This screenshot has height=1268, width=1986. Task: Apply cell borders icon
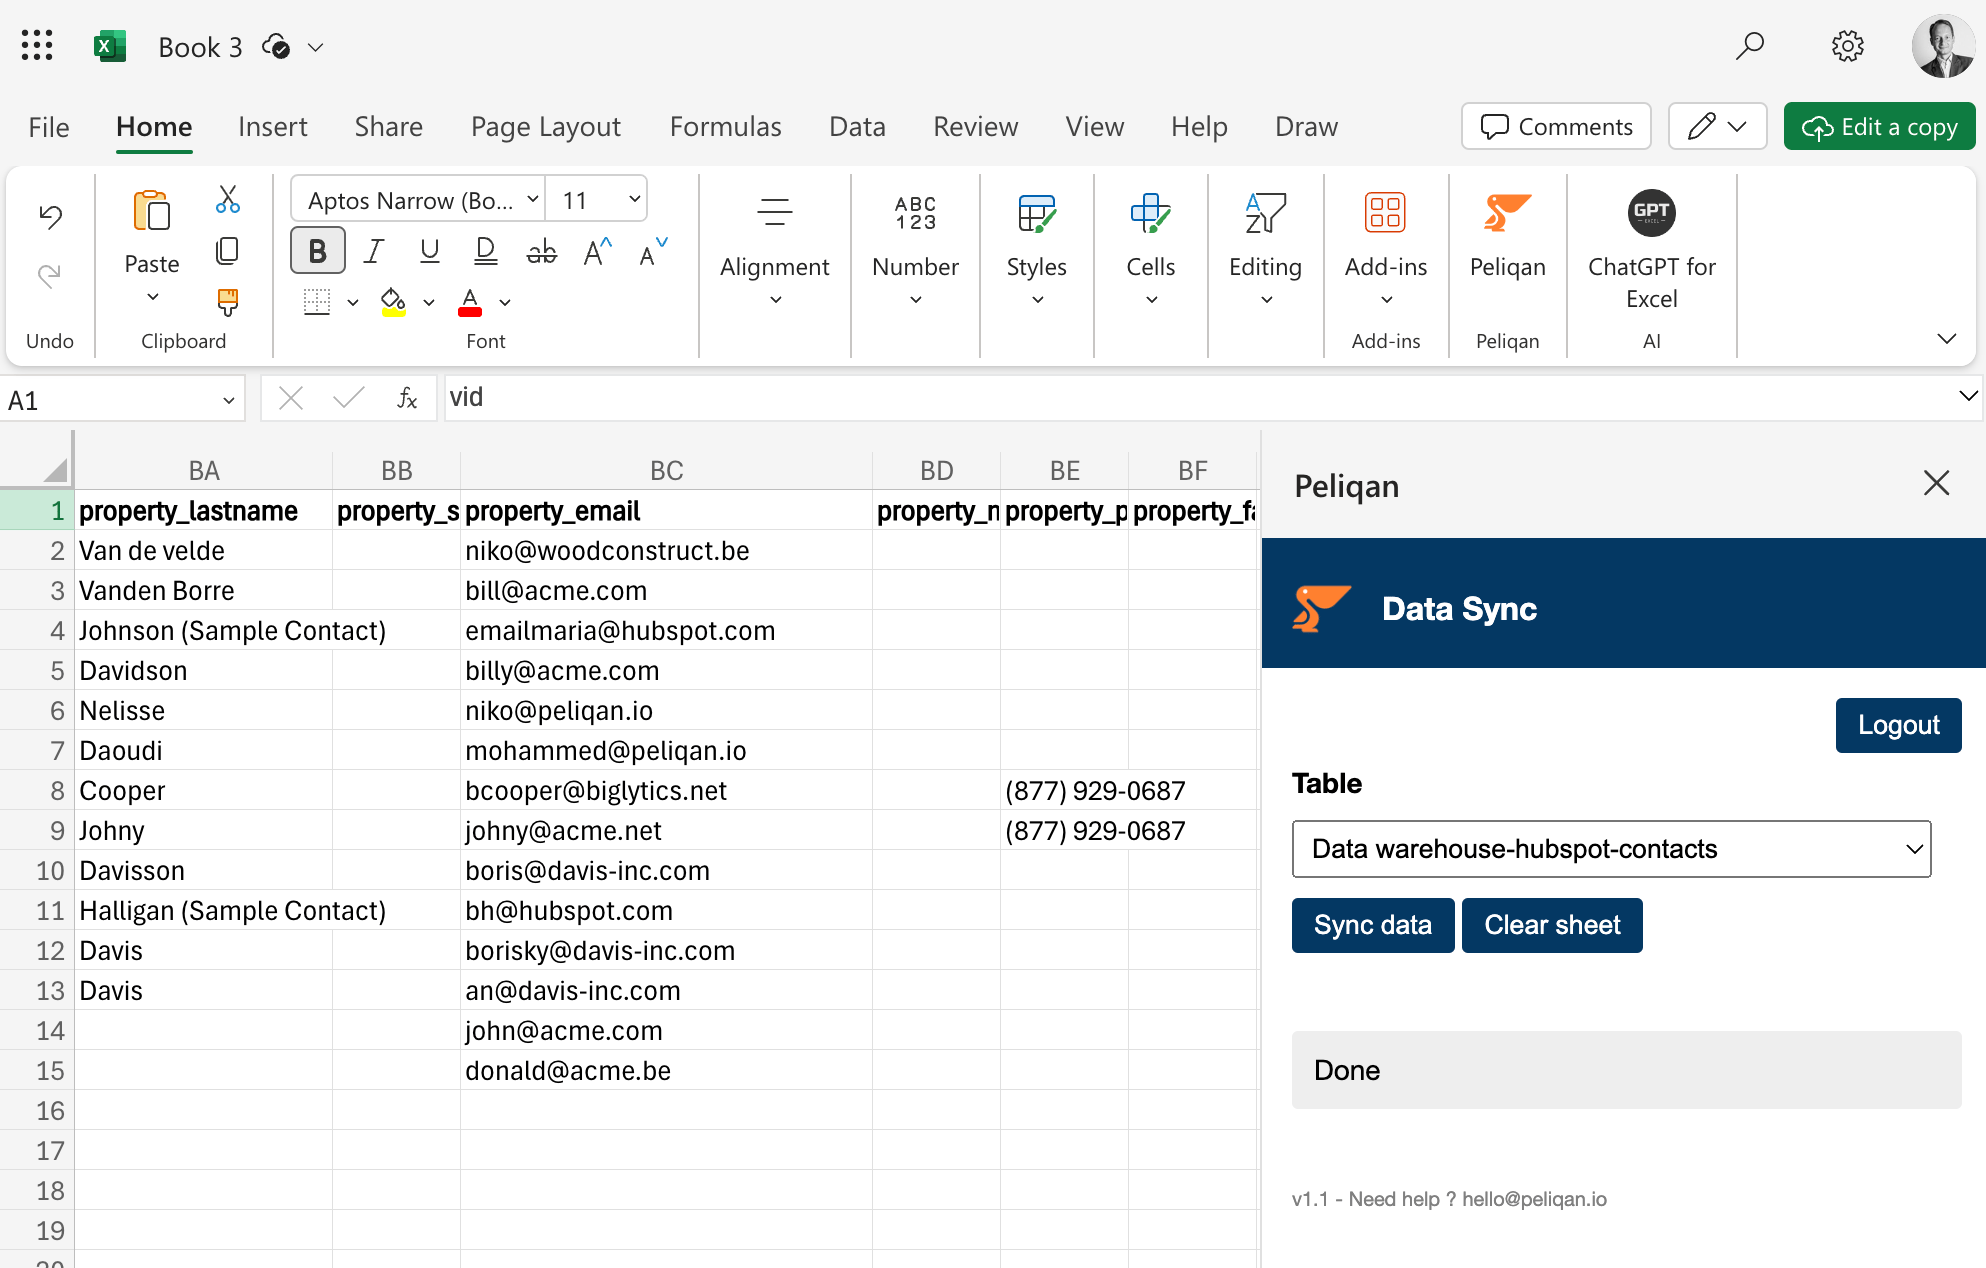317,301
